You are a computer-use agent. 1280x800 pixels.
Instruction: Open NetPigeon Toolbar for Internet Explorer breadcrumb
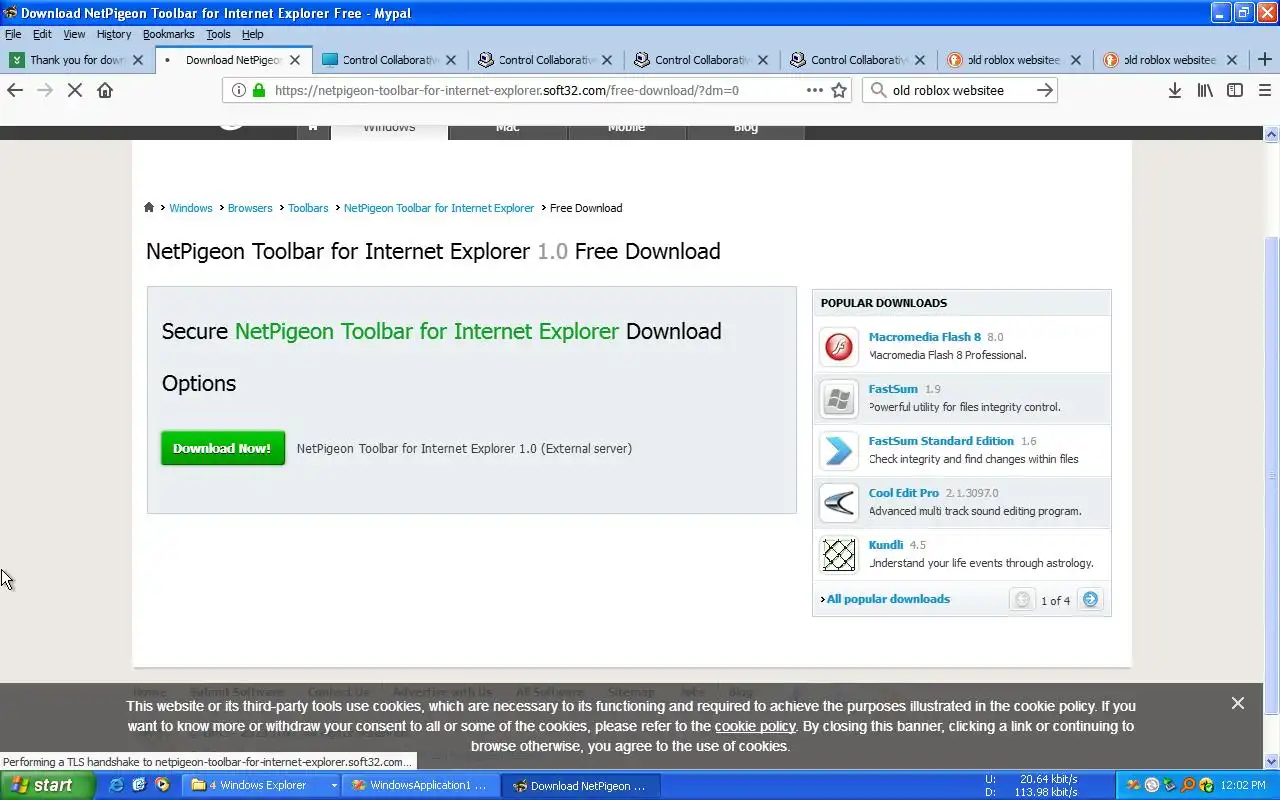pos(439,208)
